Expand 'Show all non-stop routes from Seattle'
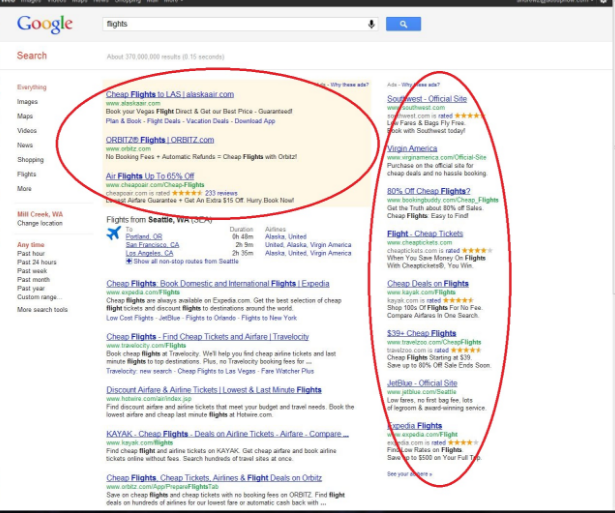This screenshot has height=513, width=615. tap(182, 261)
